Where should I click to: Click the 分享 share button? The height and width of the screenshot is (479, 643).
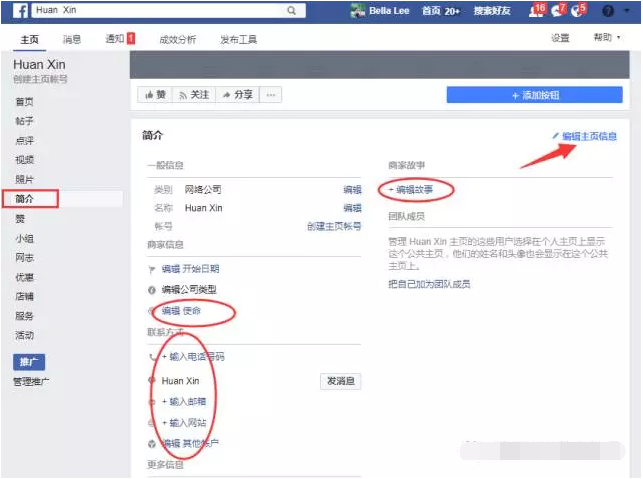pyautogui.click(x=237, y=95)
